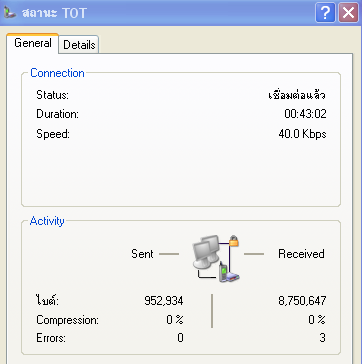Image resolution: width=362 pixels, height=364 pixels.
Task: Switch to the Details tab
Action: point(79,45)
